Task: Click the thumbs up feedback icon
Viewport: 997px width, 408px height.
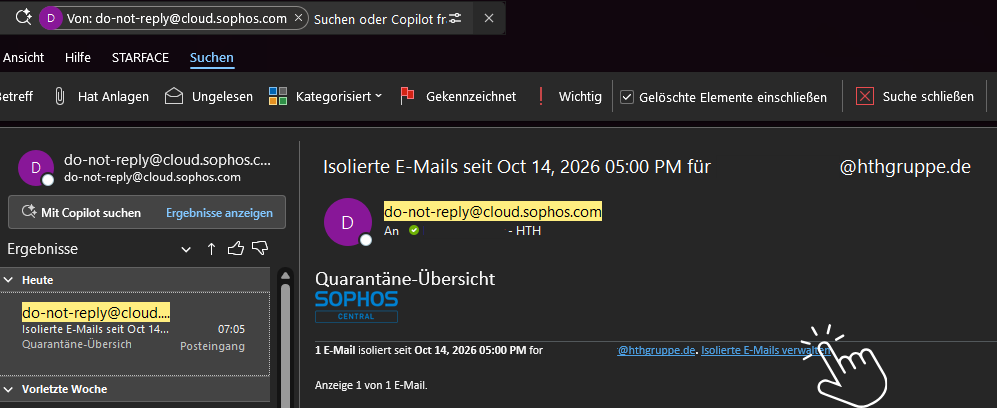Action: click(236, 248)
